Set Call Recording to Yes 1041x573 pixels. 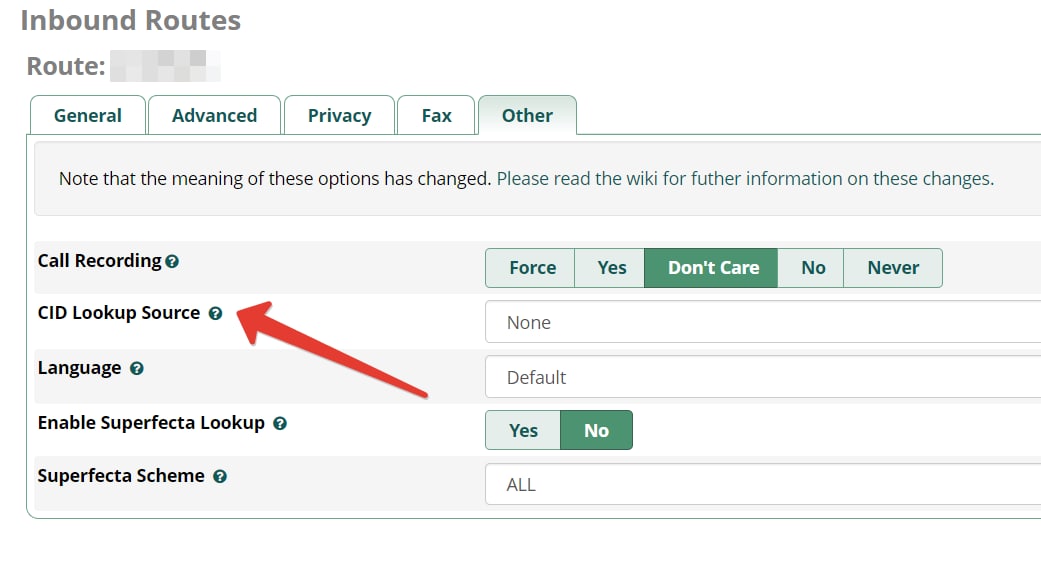(x=611, y=268)
